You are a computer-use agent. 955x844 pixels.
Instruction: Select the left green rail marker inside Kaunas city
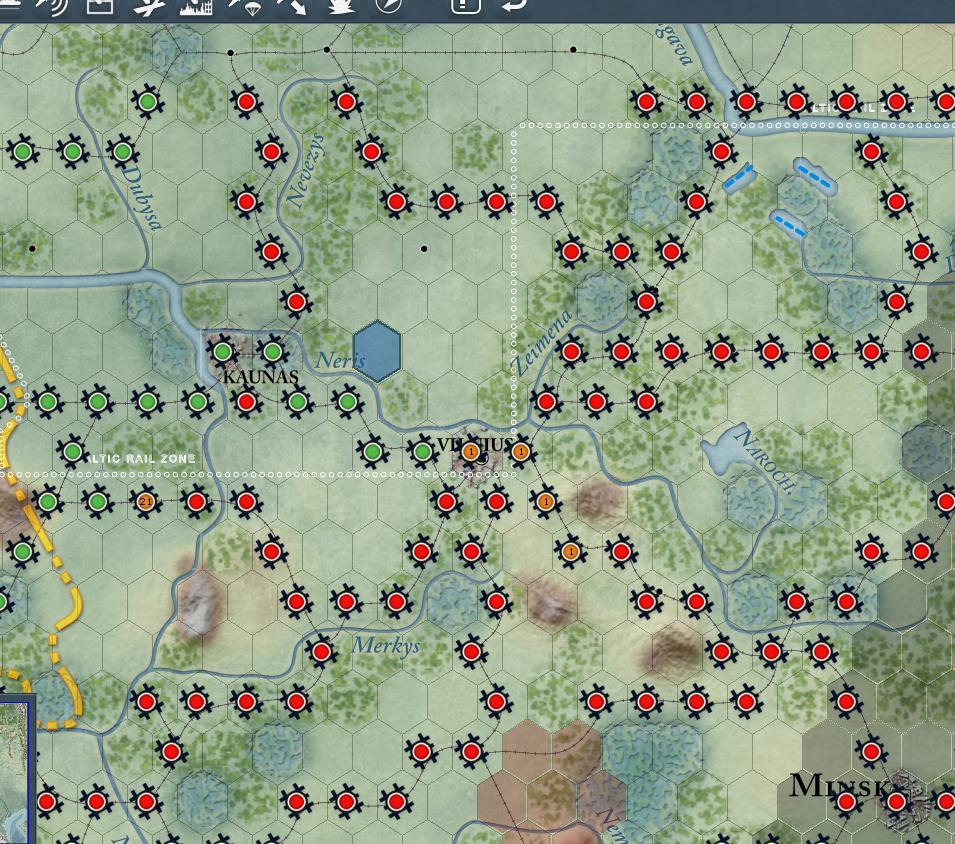[x=222, y=351]
